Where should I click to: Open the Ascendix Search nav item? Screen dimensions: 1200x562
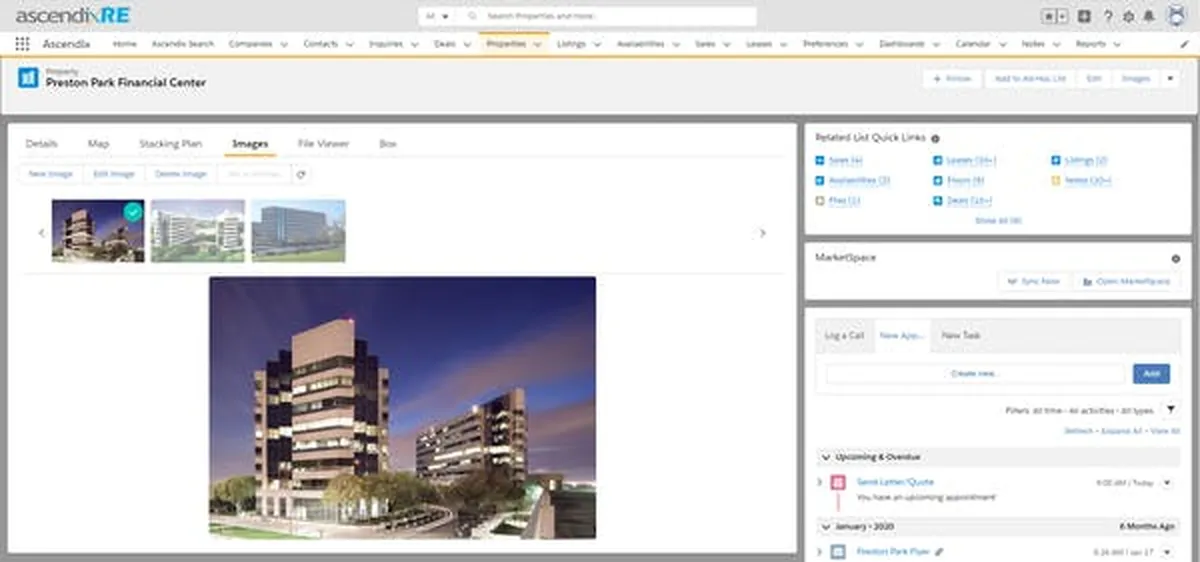(183, 44)
